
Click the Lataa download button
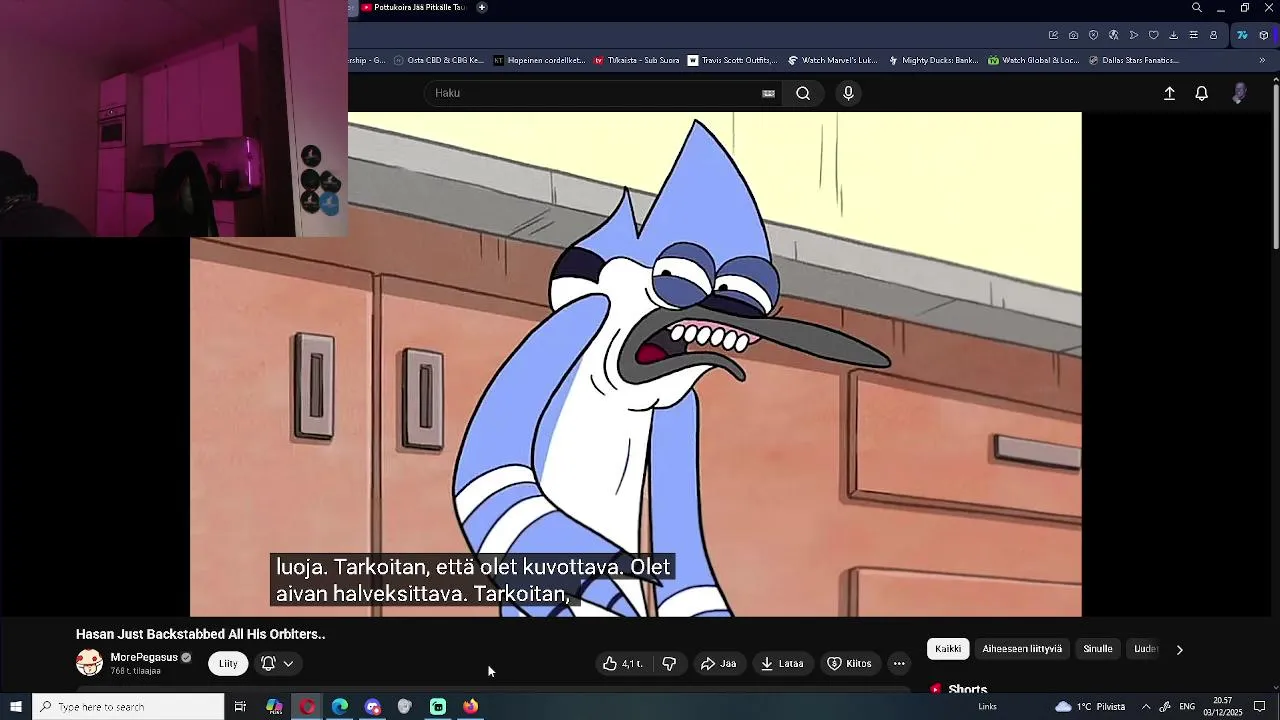click(x=782, y=663)
